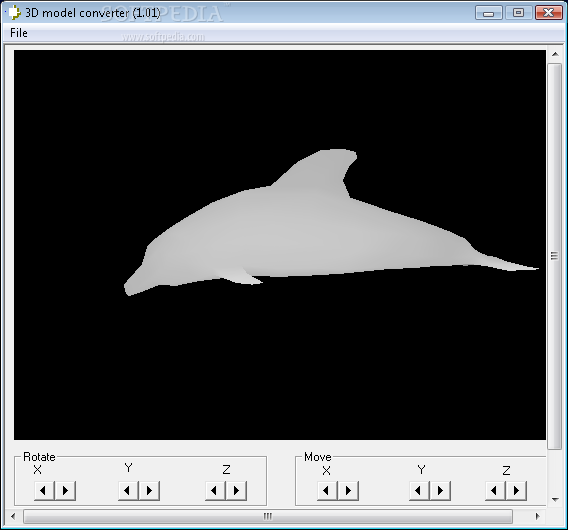Click right arrow under Move Y

(440, 491)
